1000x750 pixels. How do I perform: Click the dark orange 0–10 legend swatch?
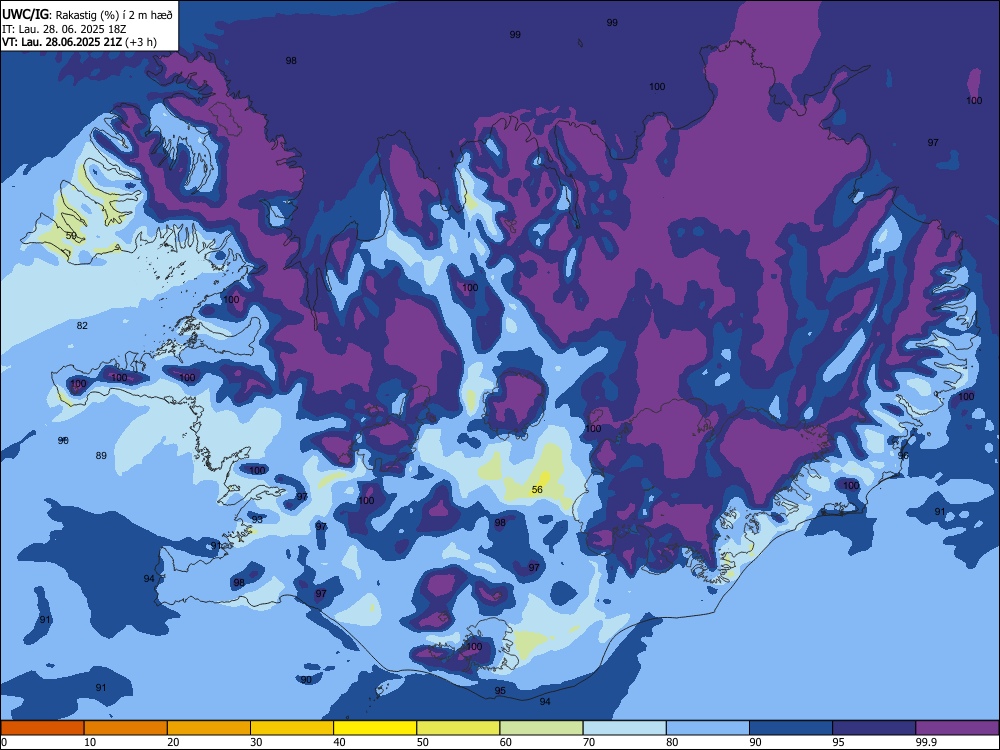pos(42,728)
